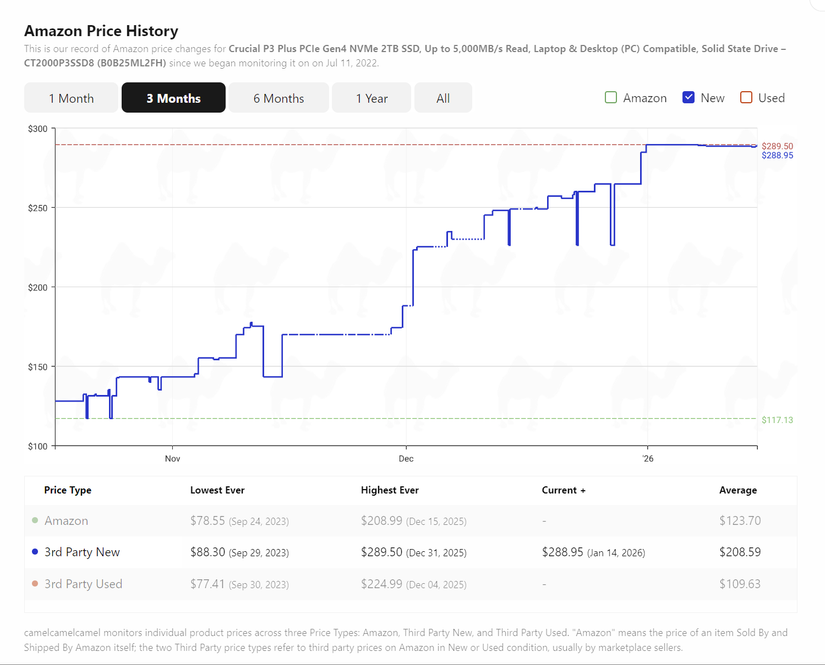Switch to the 3 Months tab

(173, 98)
